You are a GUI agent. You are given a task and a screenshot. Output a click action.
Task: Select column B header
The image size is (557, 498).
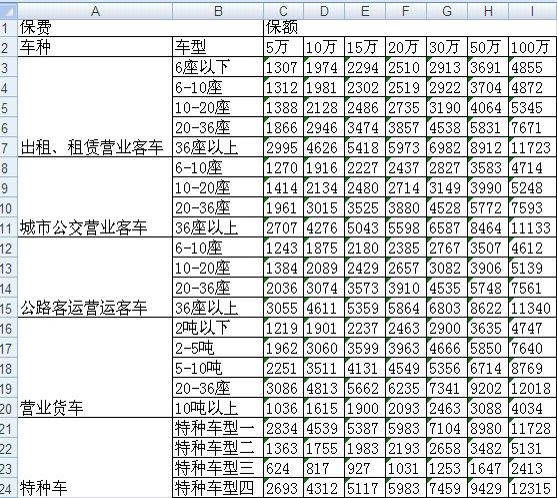point(218,11)
